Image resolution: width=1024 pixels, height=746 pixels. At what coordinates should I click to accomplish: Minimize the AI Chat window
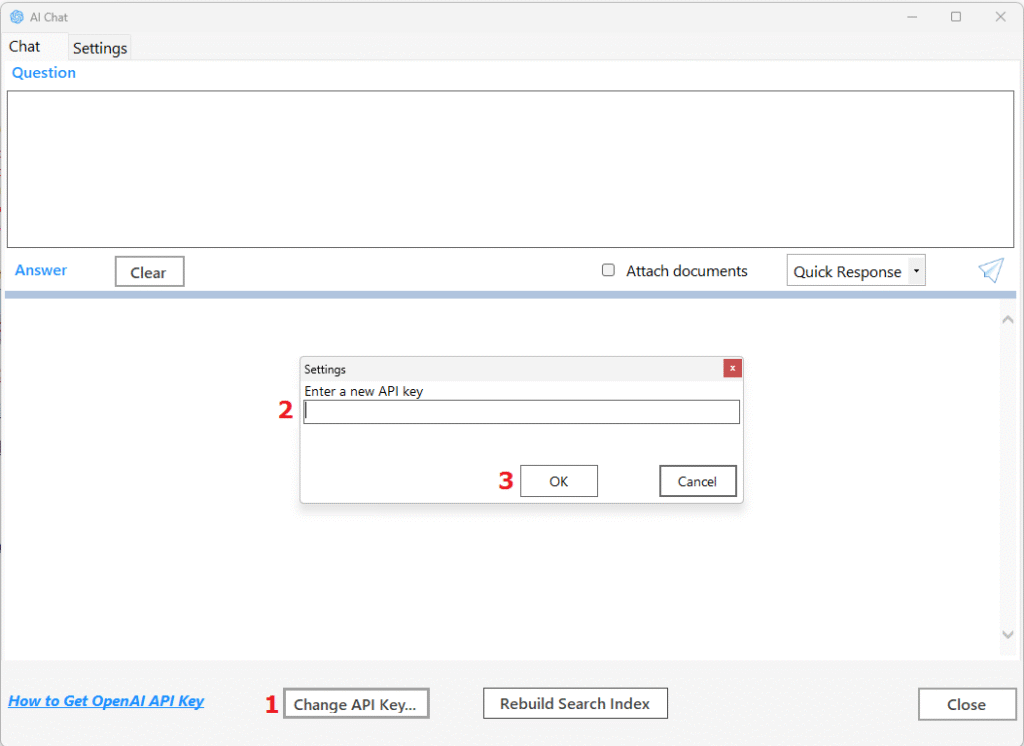[x=911, y=17]
